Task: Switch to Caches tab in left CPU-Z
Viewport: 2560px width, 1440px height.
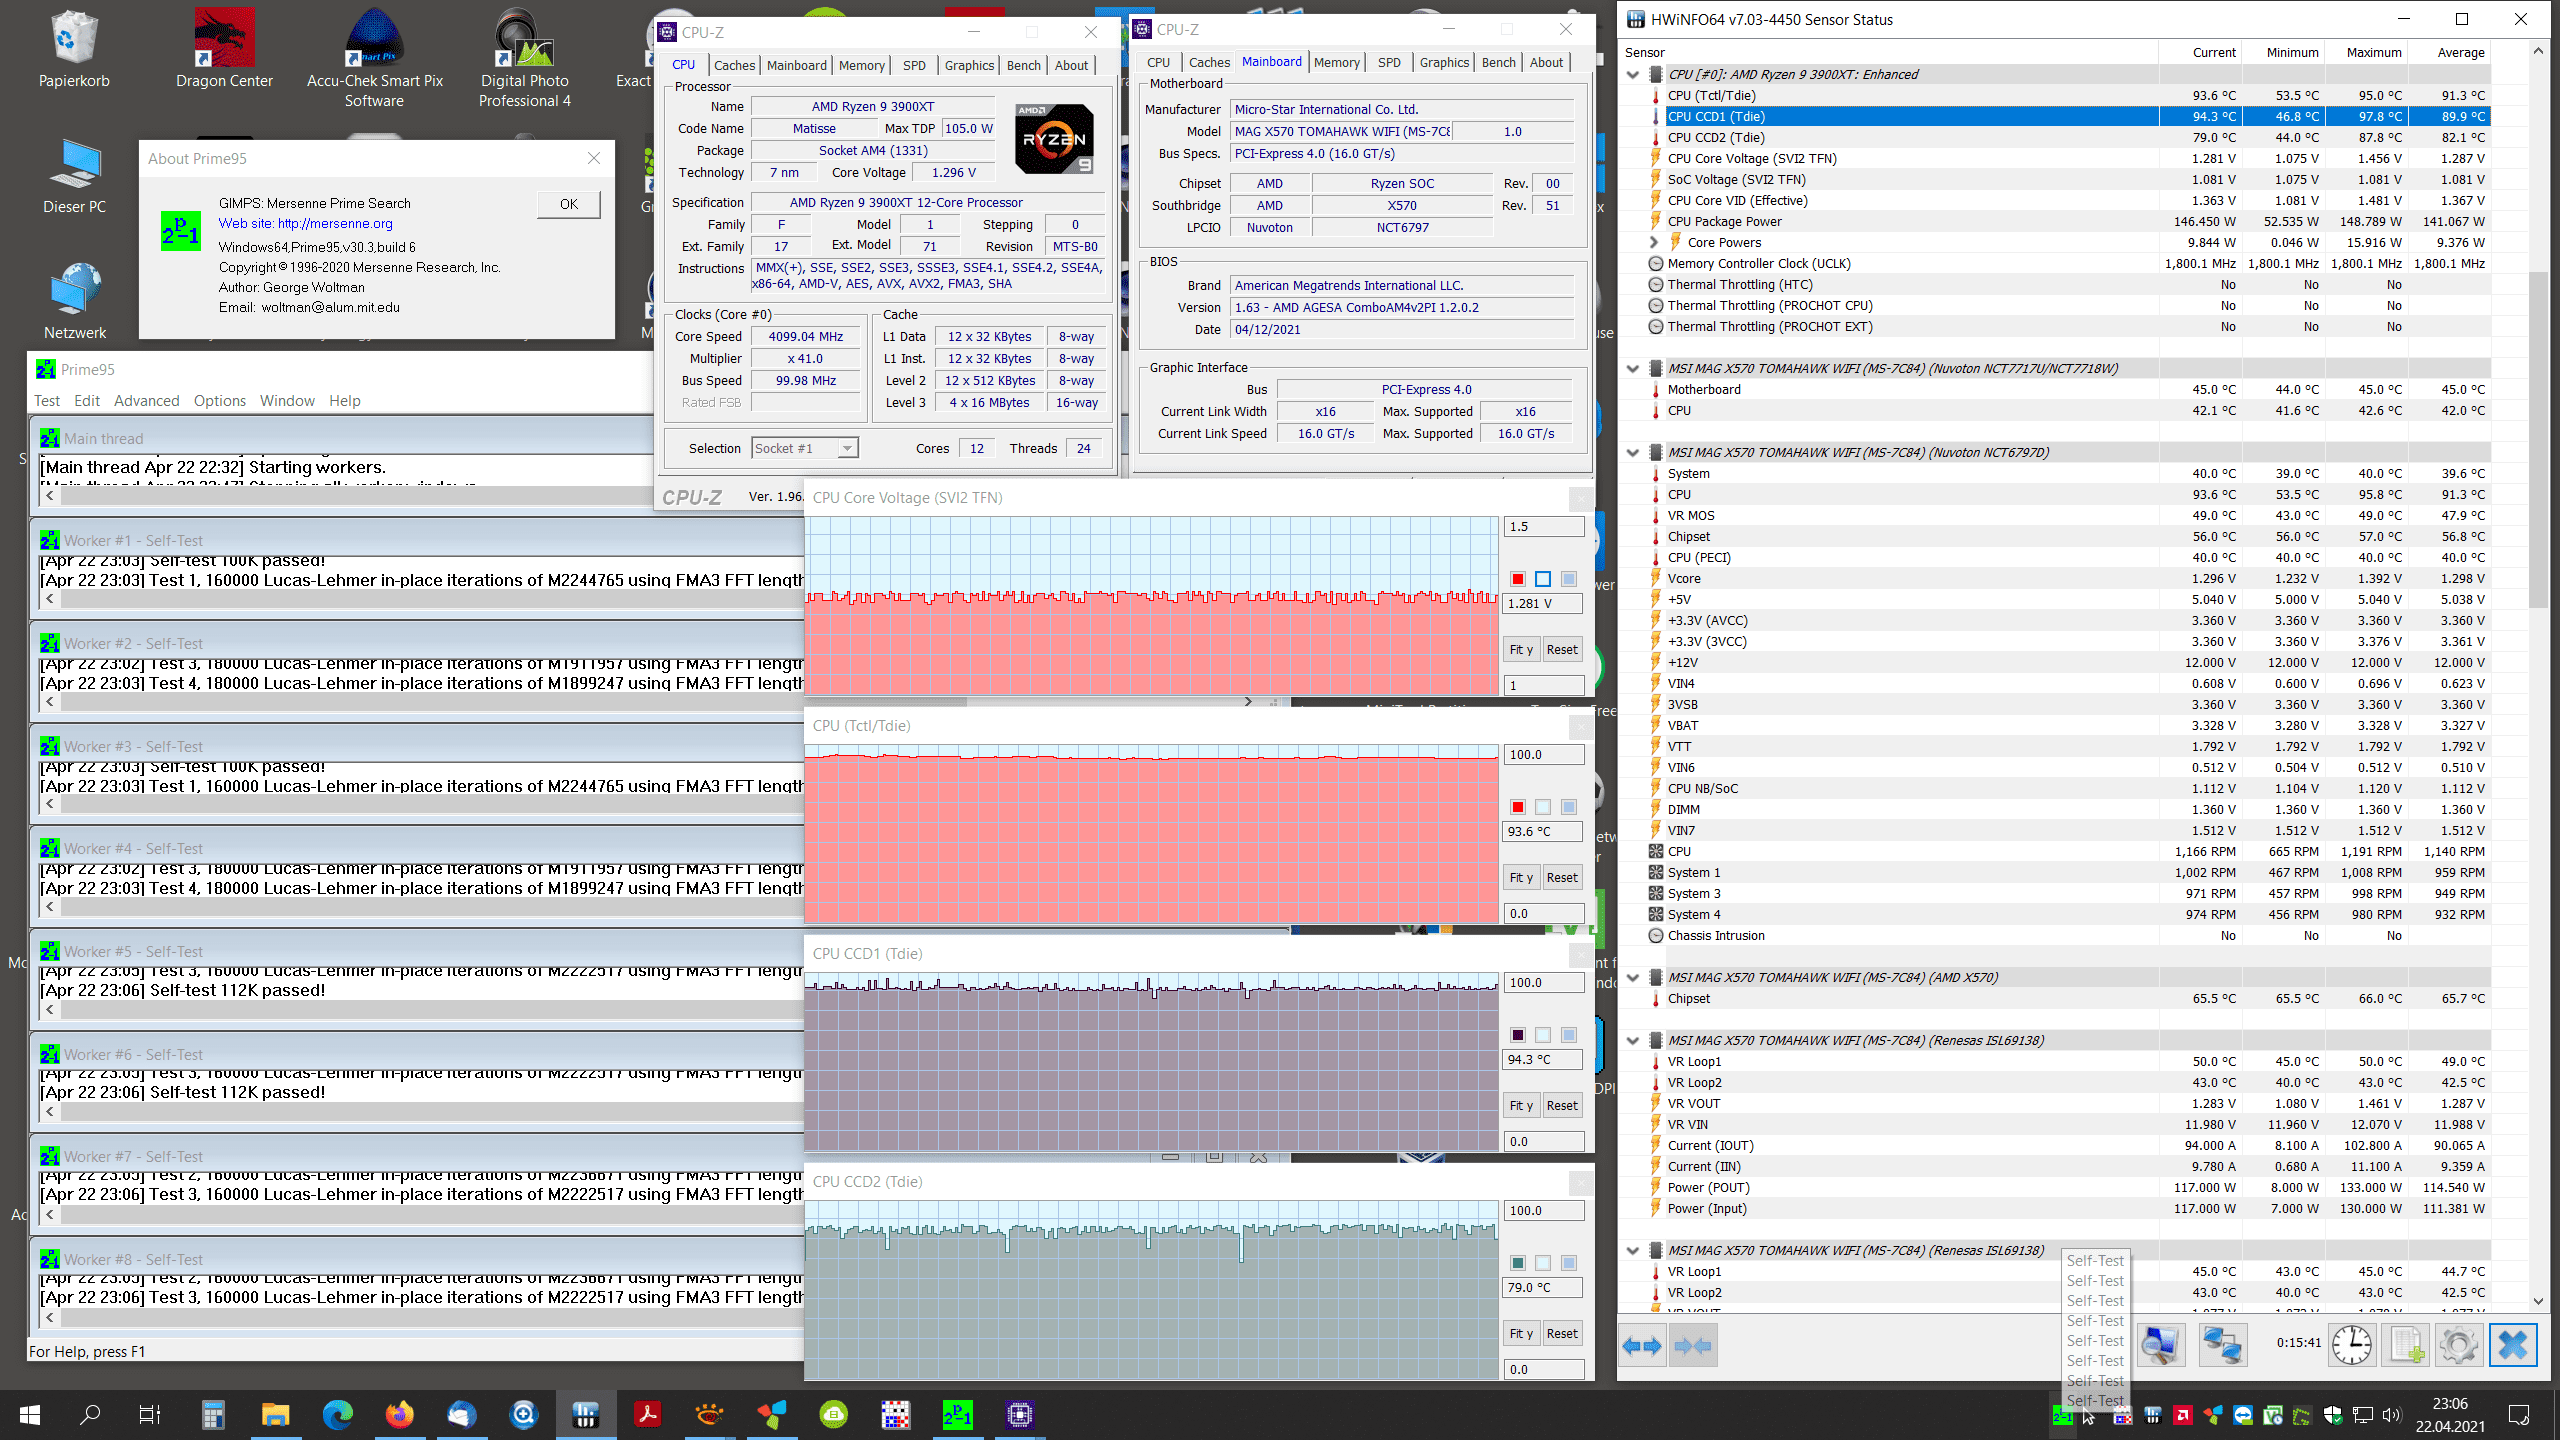Action: tap(735, 65)
